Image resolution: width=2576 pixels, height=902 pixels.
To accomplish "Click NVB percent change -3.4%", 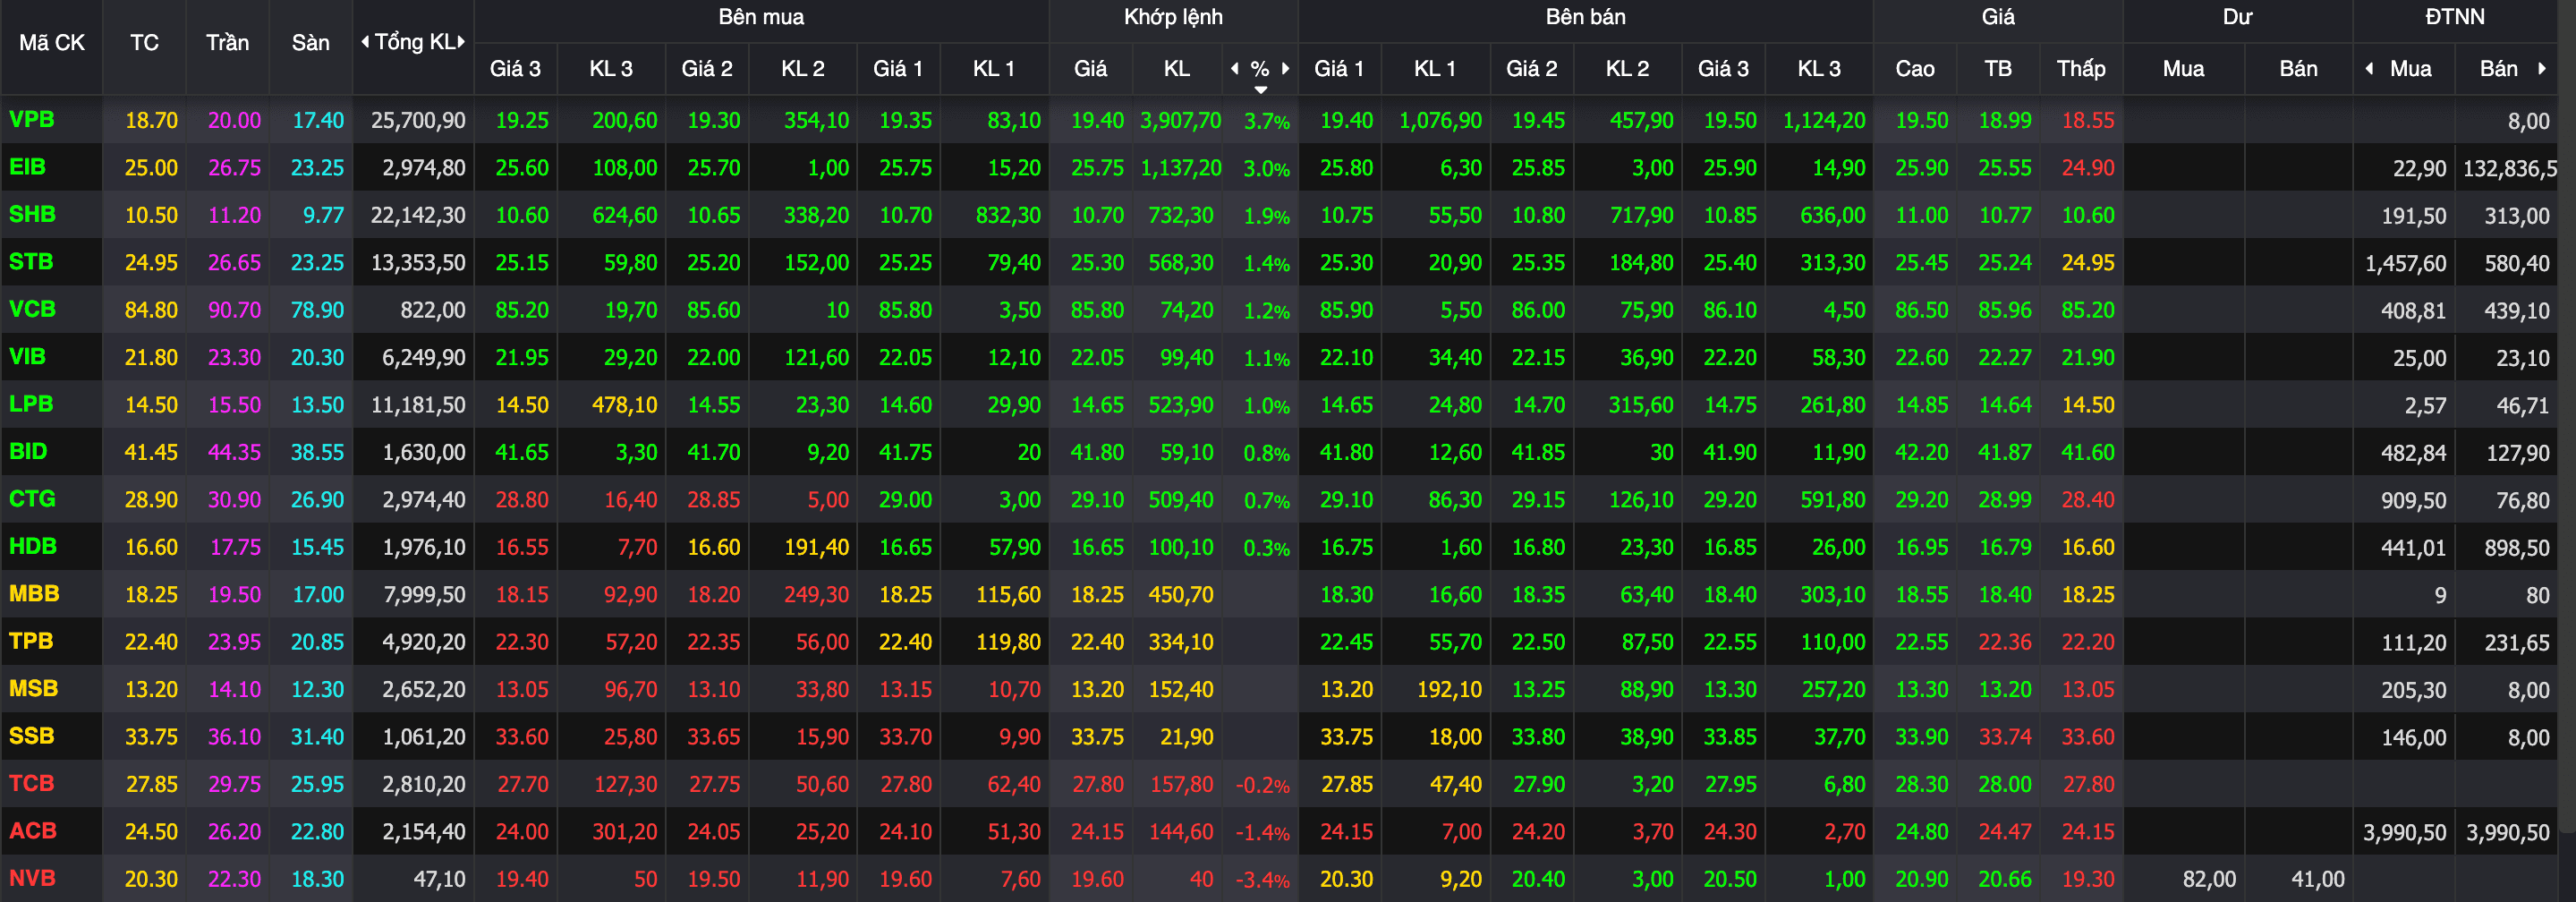I will (1262, 880).
